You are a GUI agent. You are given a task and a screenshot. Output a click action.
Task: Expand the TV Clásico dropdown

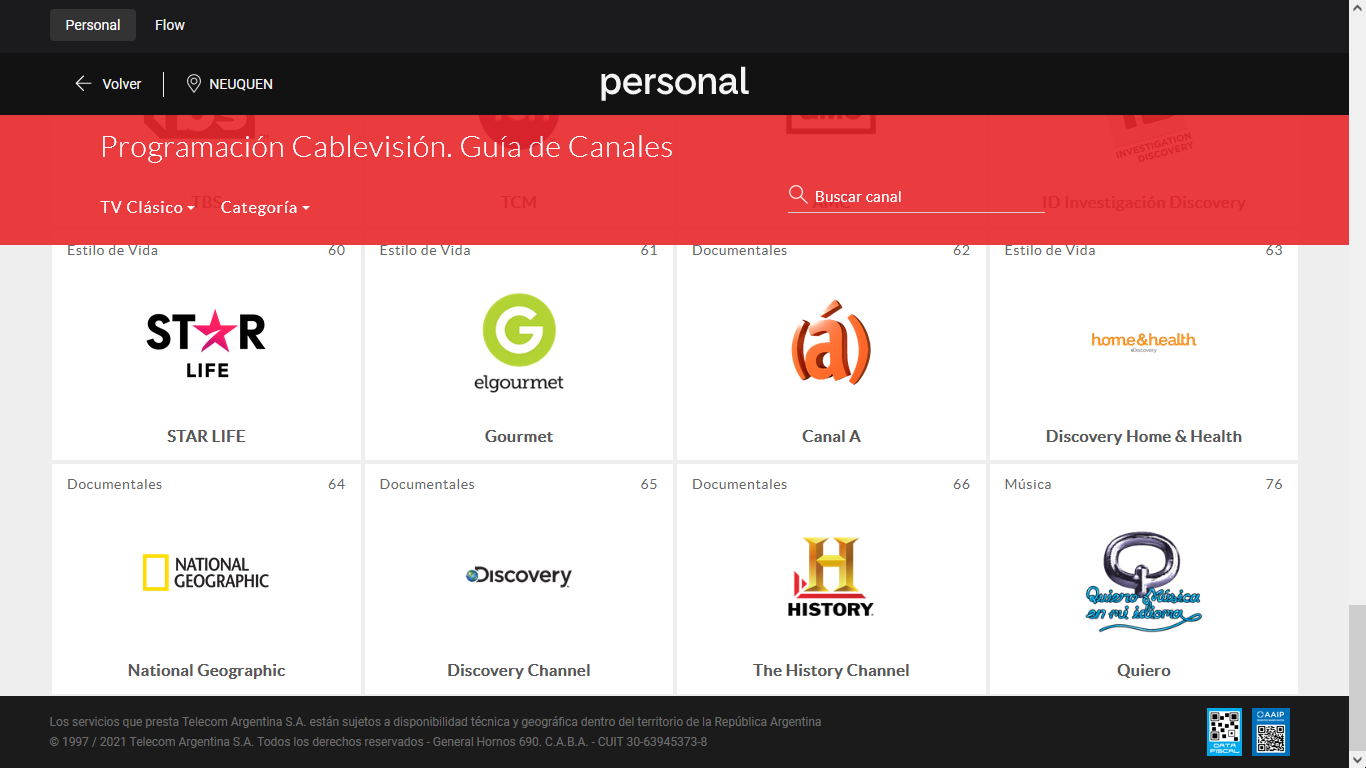click(x=148, y=207)
